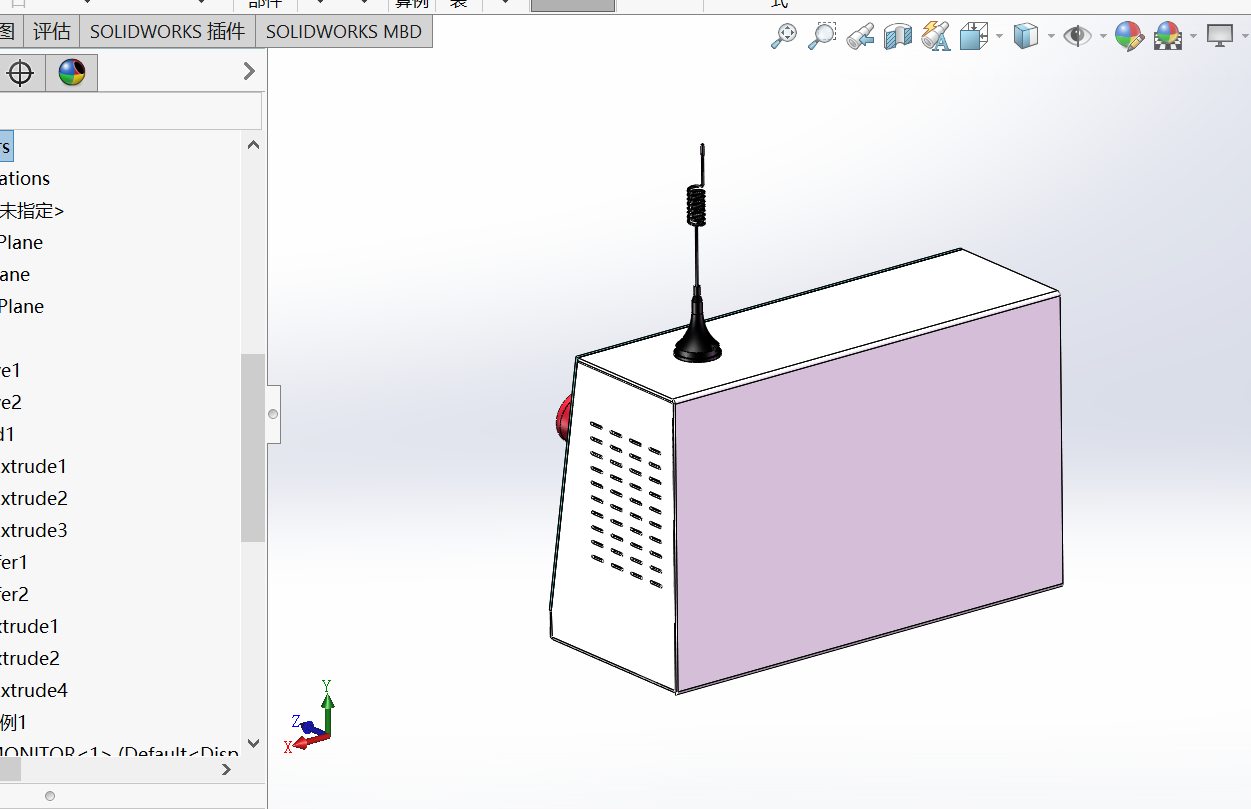Expand the manager panel tabs chevron
Image resolution: width=1251 pixels, height=809 pixels.
(x=249, y=71)
